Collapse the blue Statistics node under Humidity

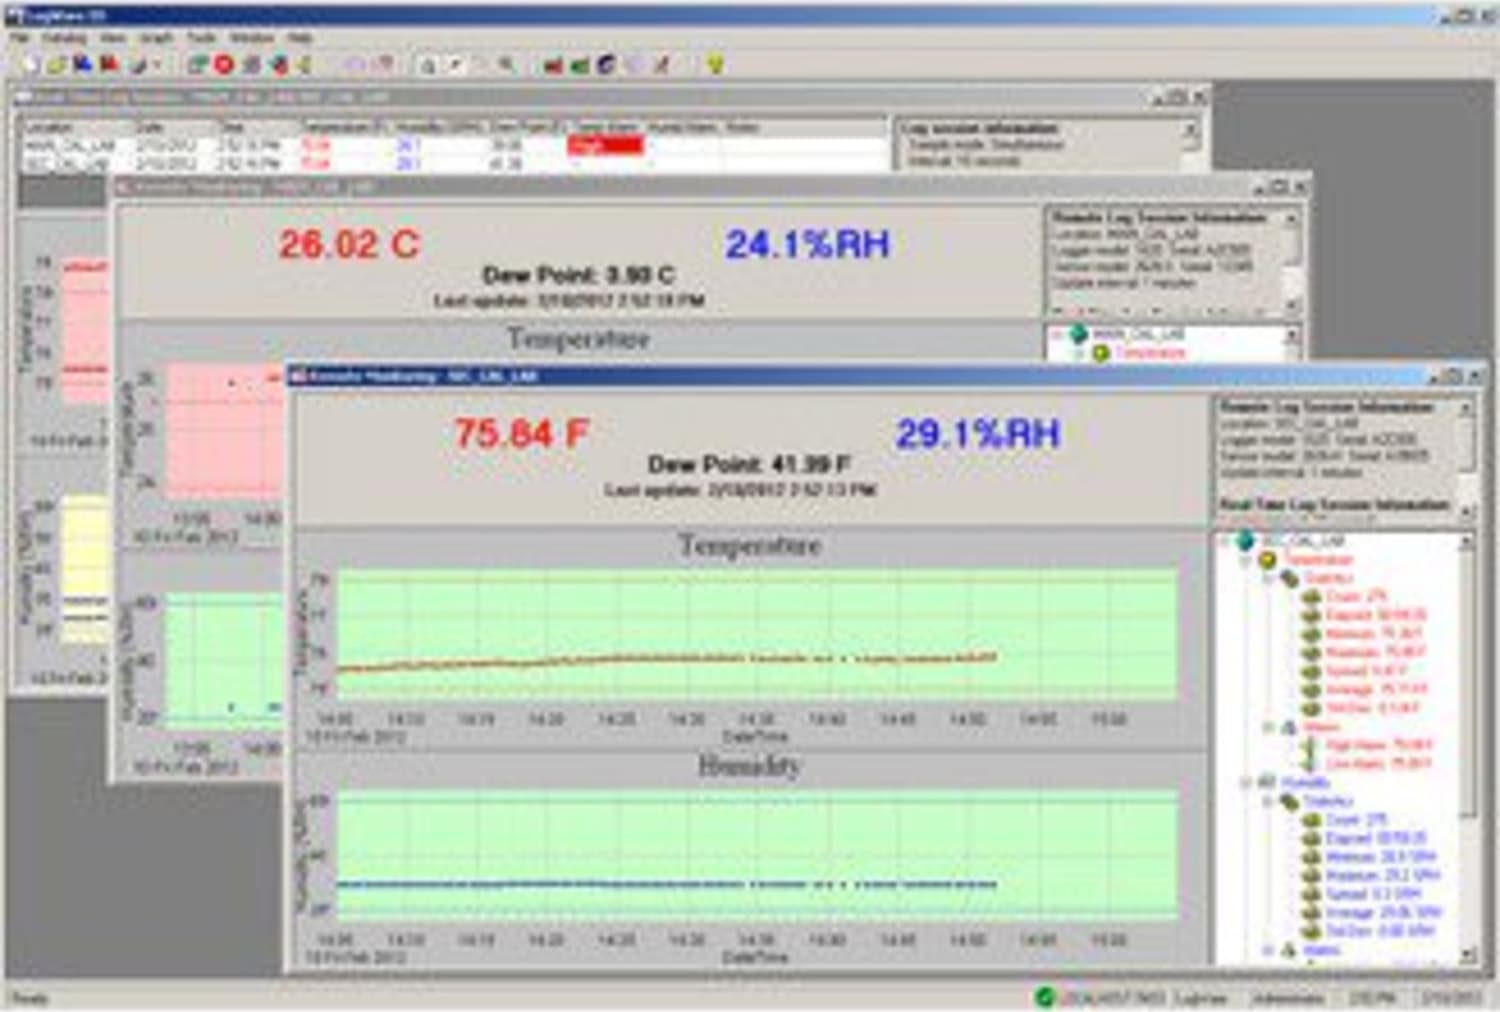coord(1268,801)
